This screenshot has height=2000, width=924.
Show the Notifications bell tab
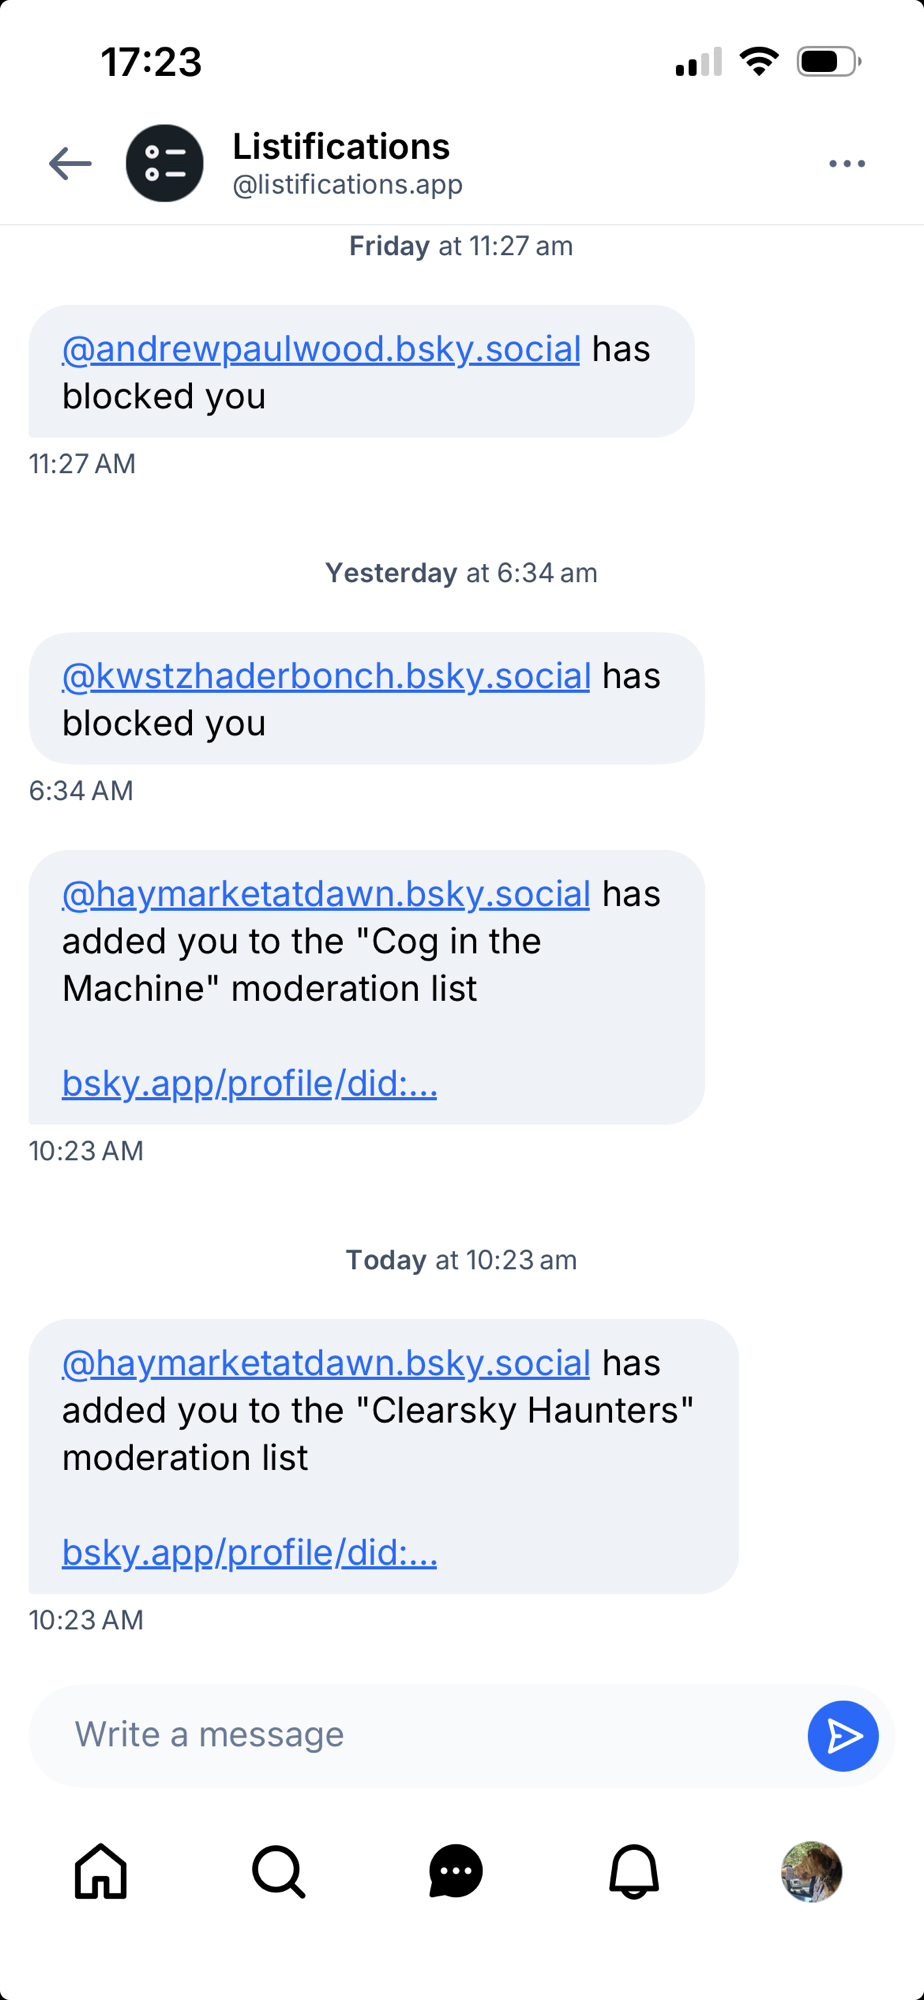[x=634, y=1871]
